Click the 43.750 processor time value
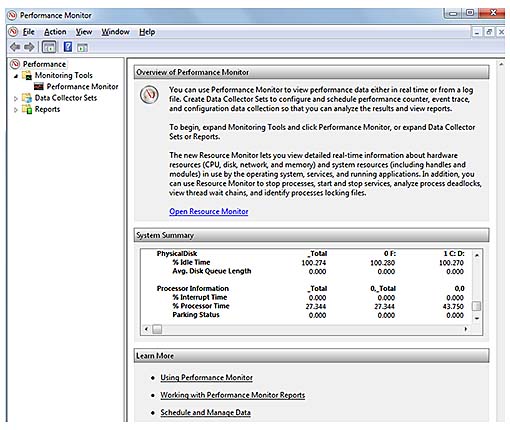 click(453, 306)
